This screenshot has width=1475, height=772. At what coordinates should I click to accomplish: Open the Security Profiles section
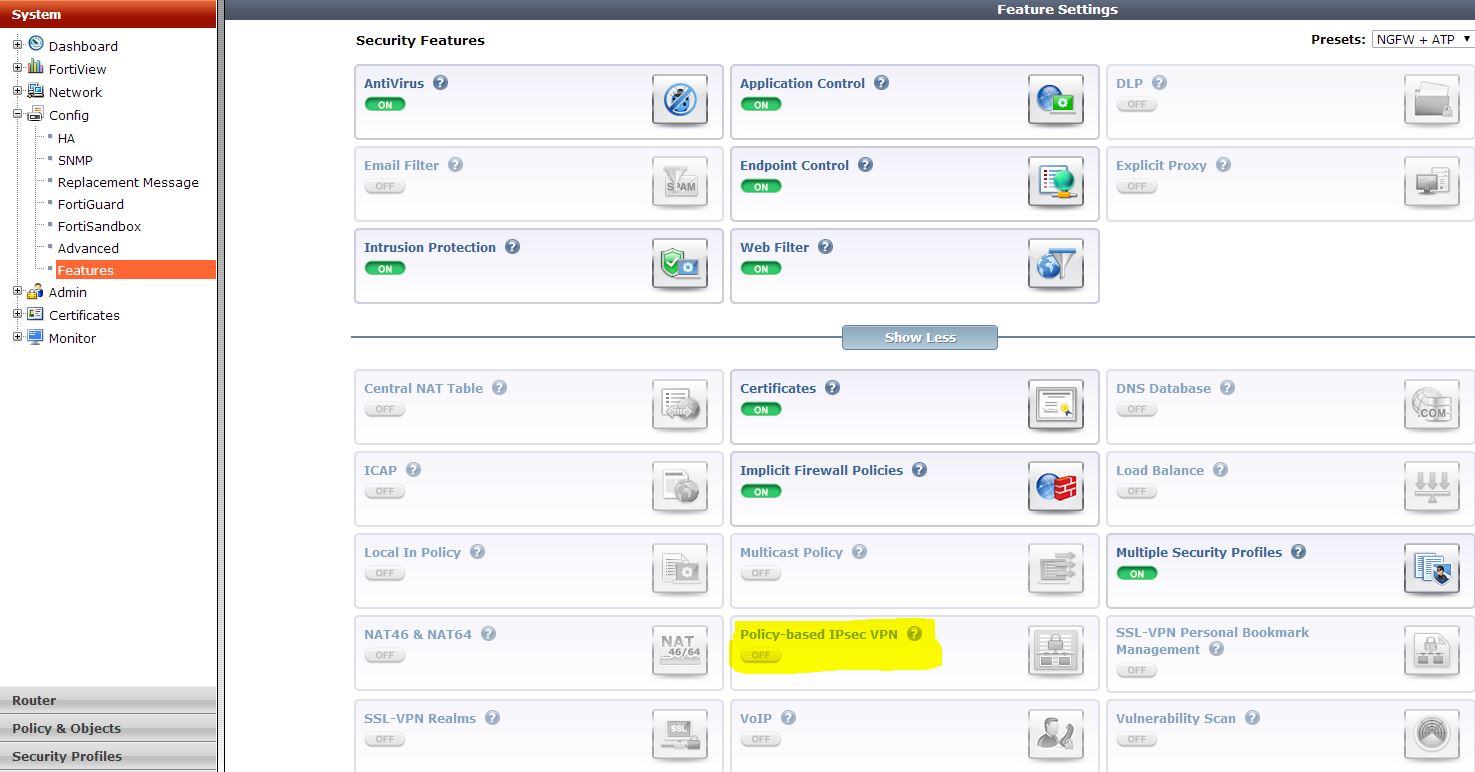click(108, 756)
